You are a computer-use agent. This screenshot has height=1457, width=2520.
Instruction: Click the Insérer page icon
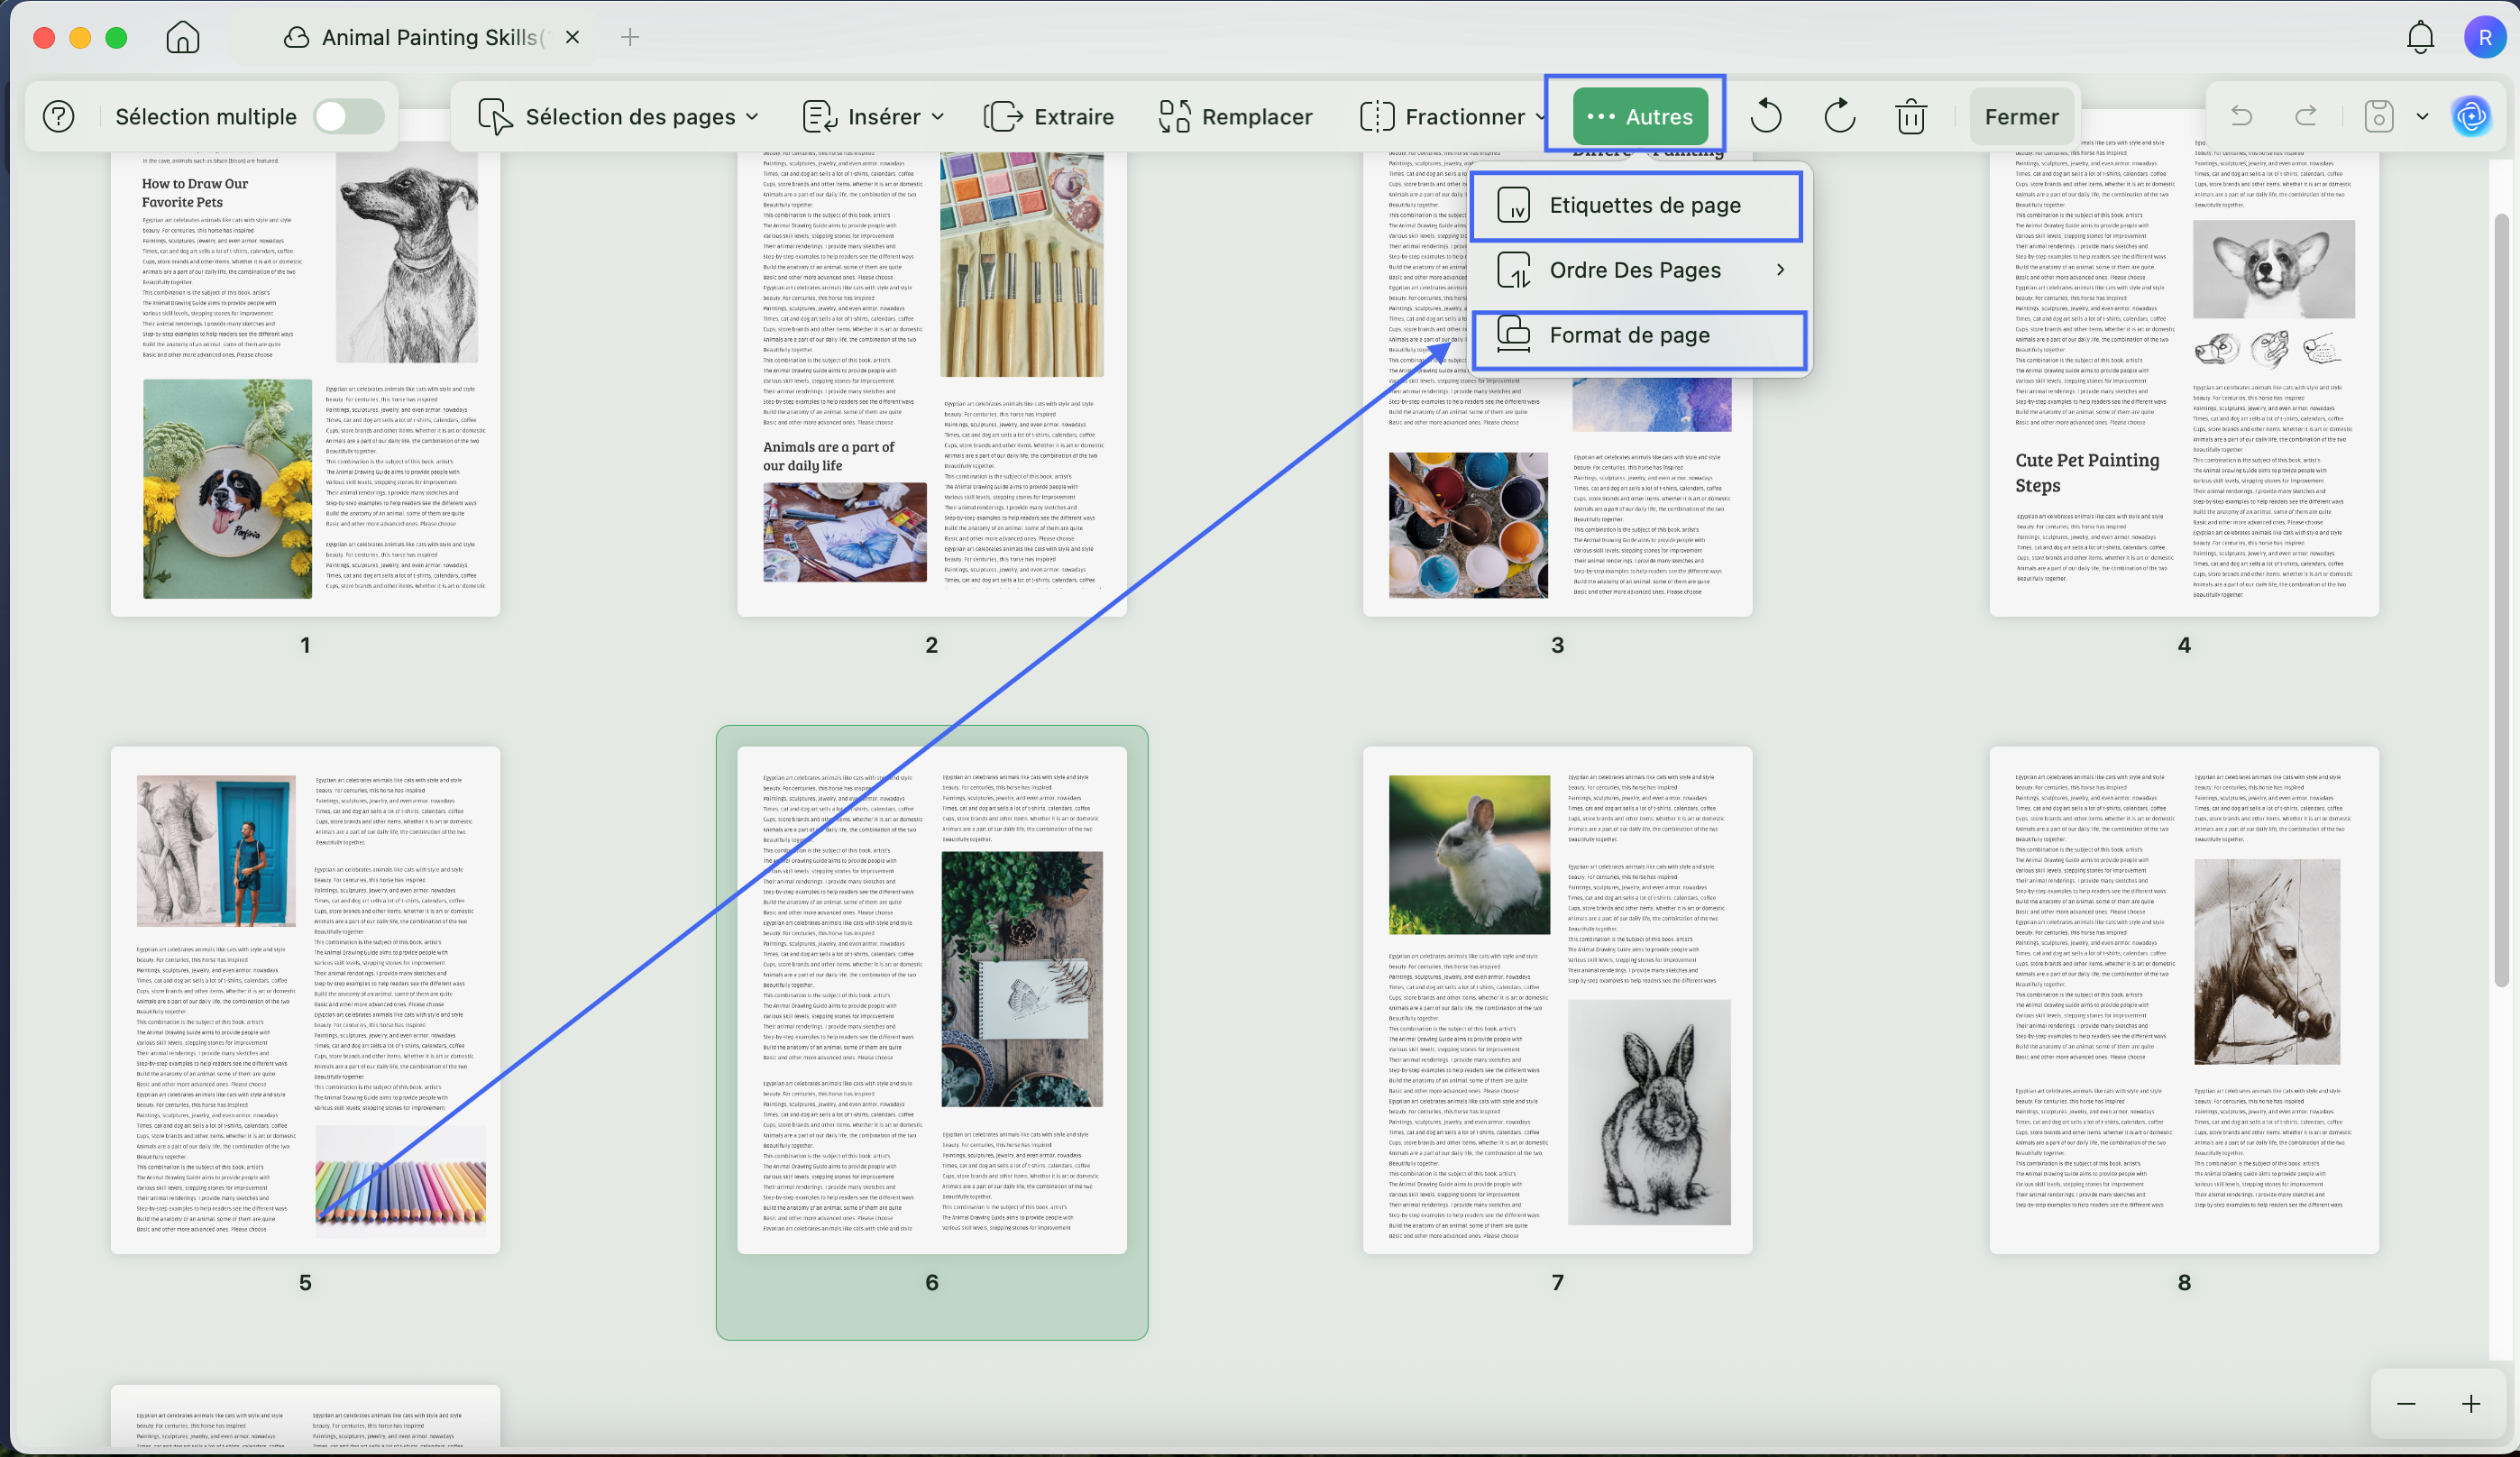tap(820, 117)
